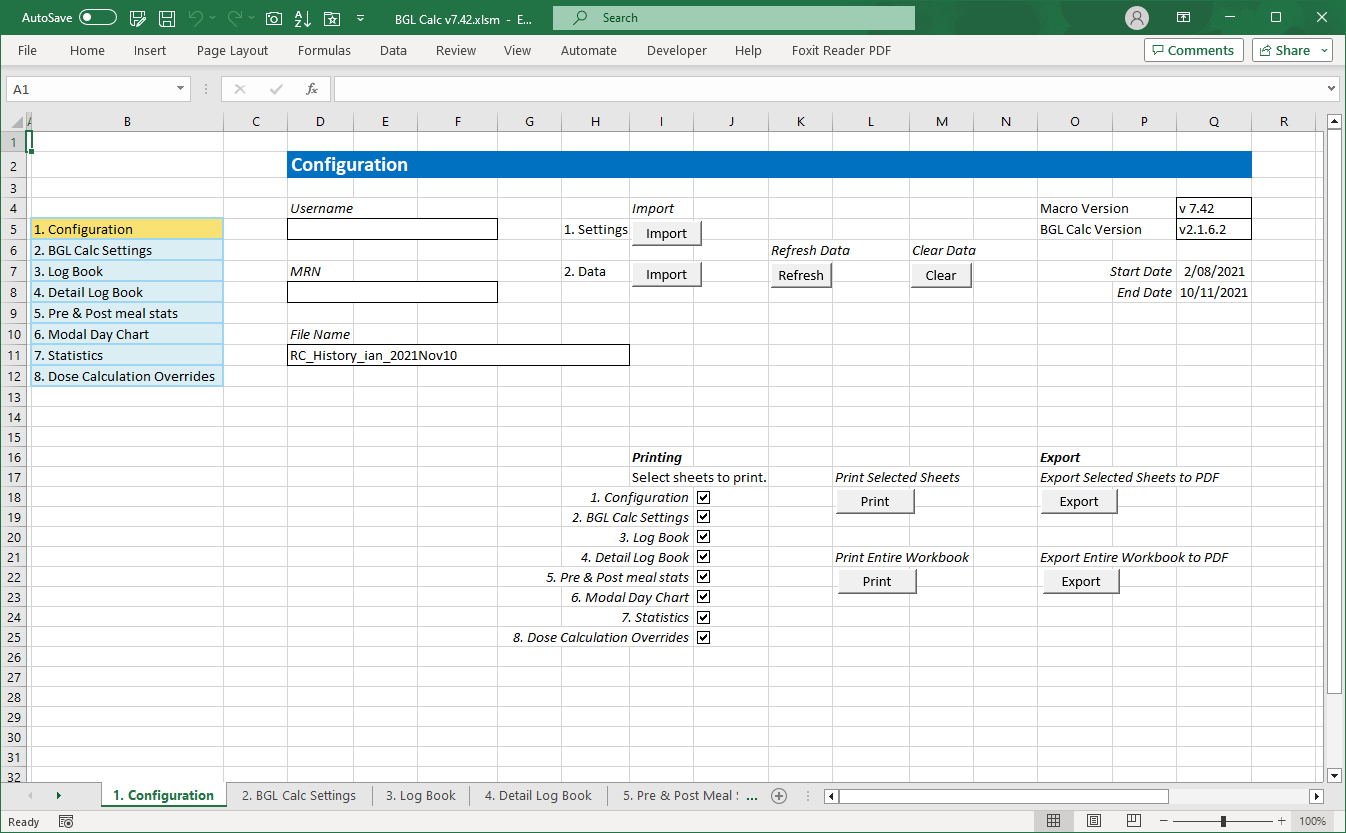Uncheck the 7. Statistics print checkbox
The width and height of the screenshot is (1346, 833).
[703, 617]
